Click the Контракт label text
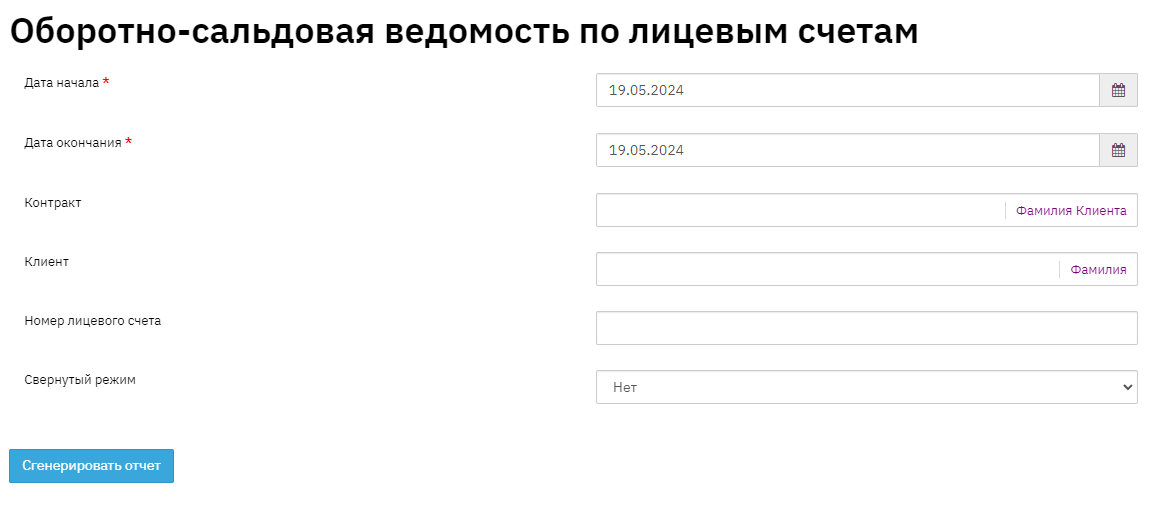This screenshot has width=1175, height=512. coord(53,203)
